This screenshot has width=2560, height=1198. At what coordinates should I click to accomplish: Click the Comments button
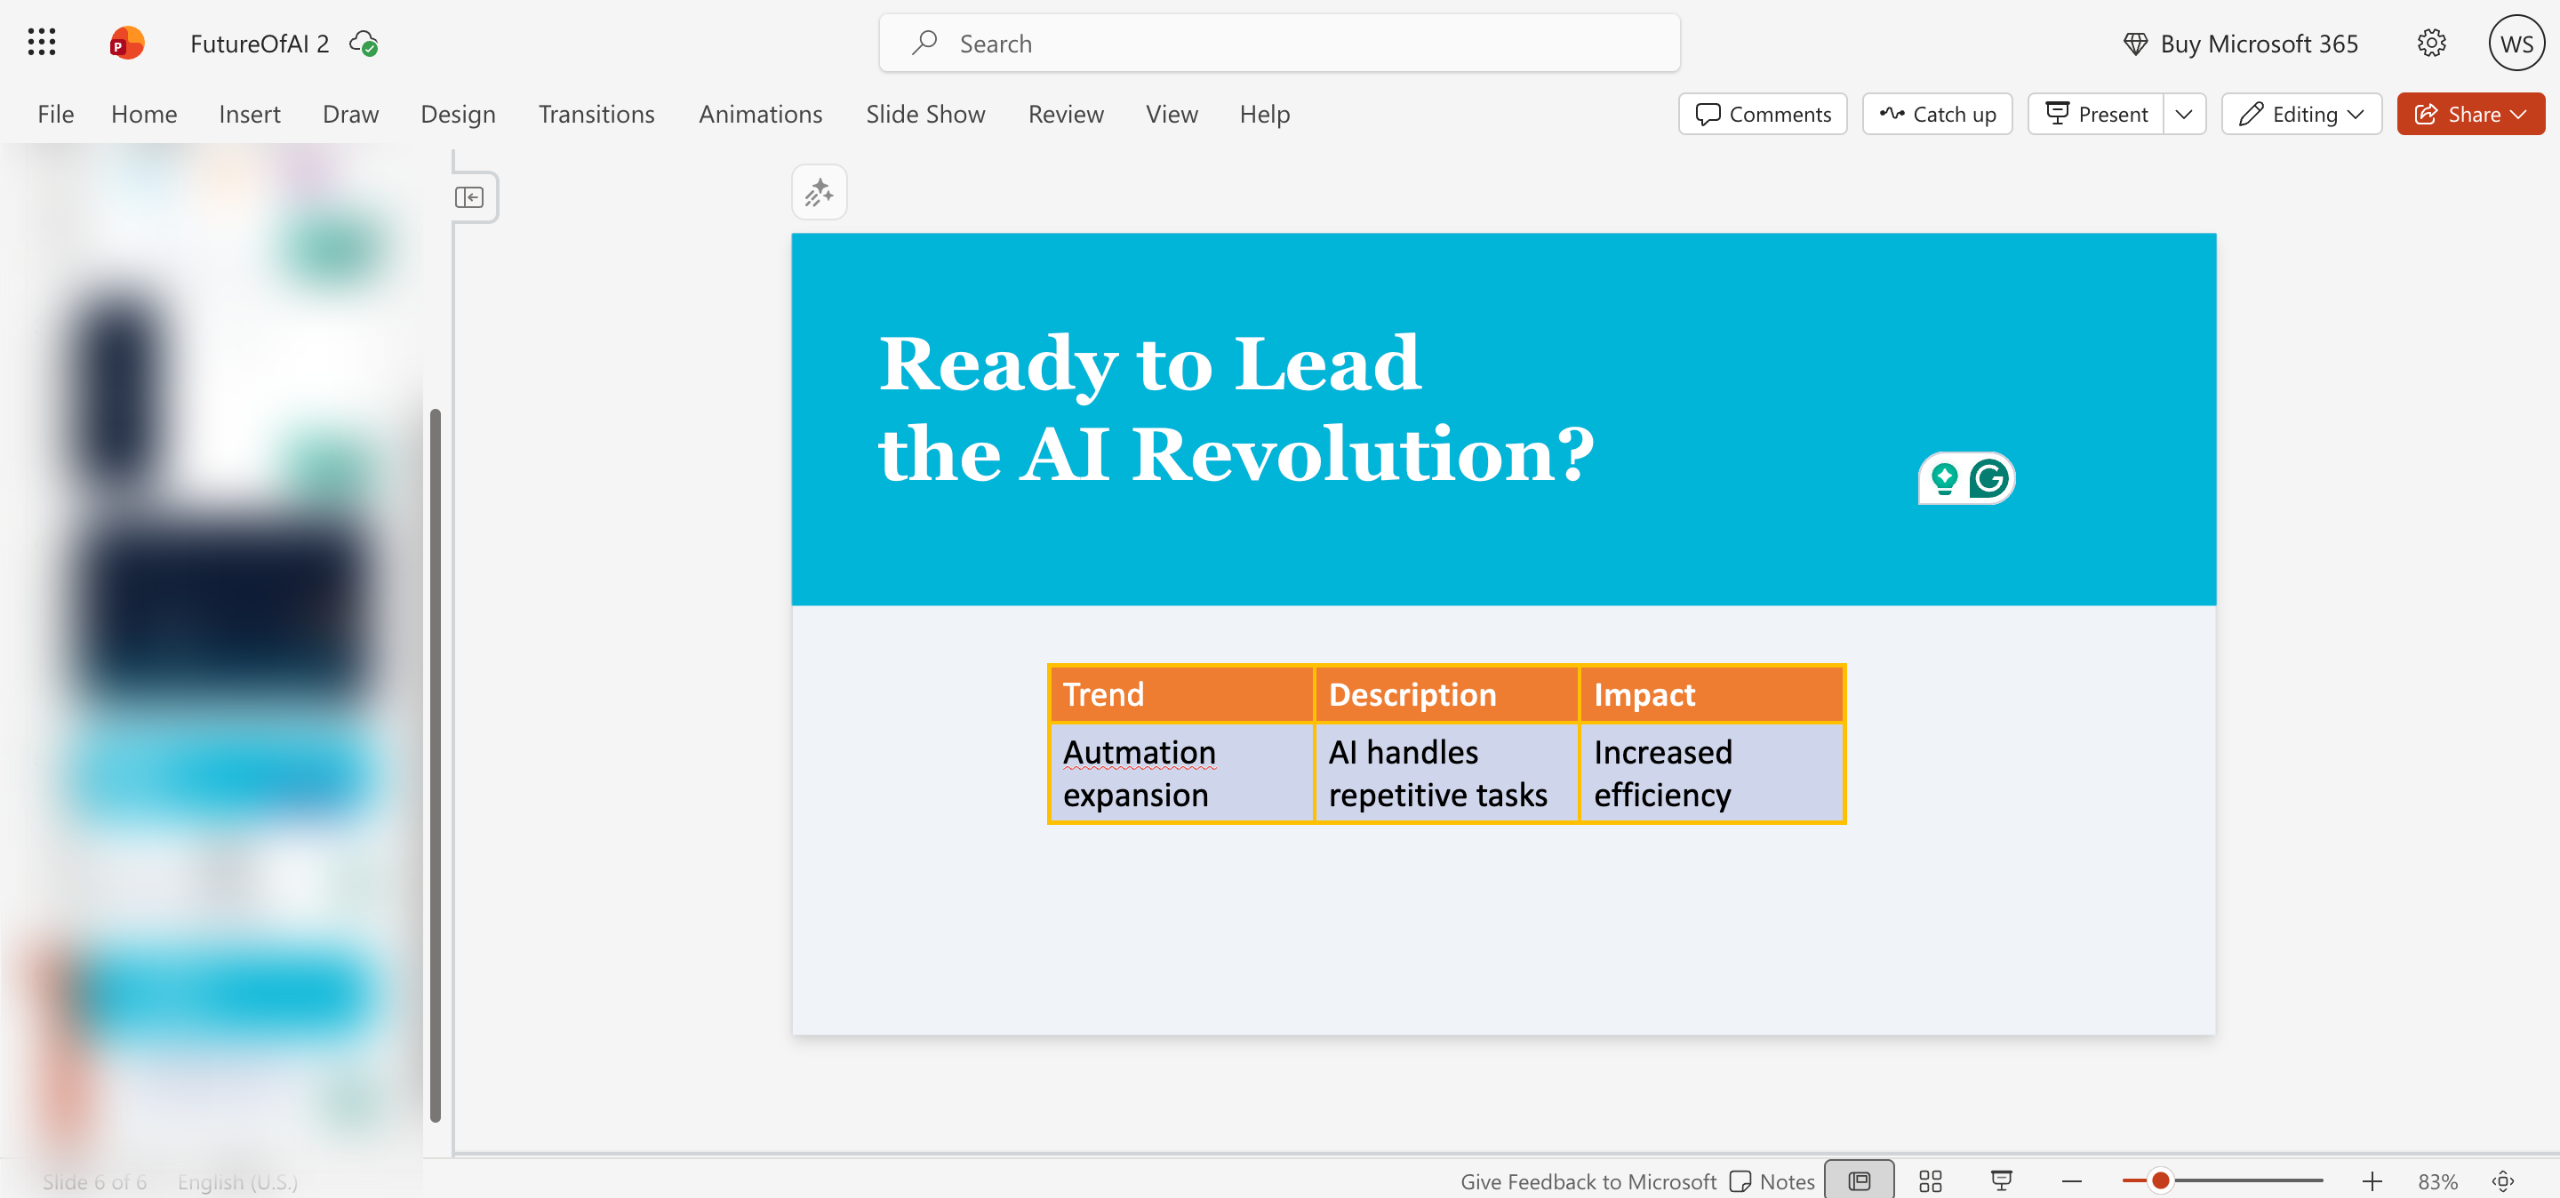click(x=1762, y=114)
